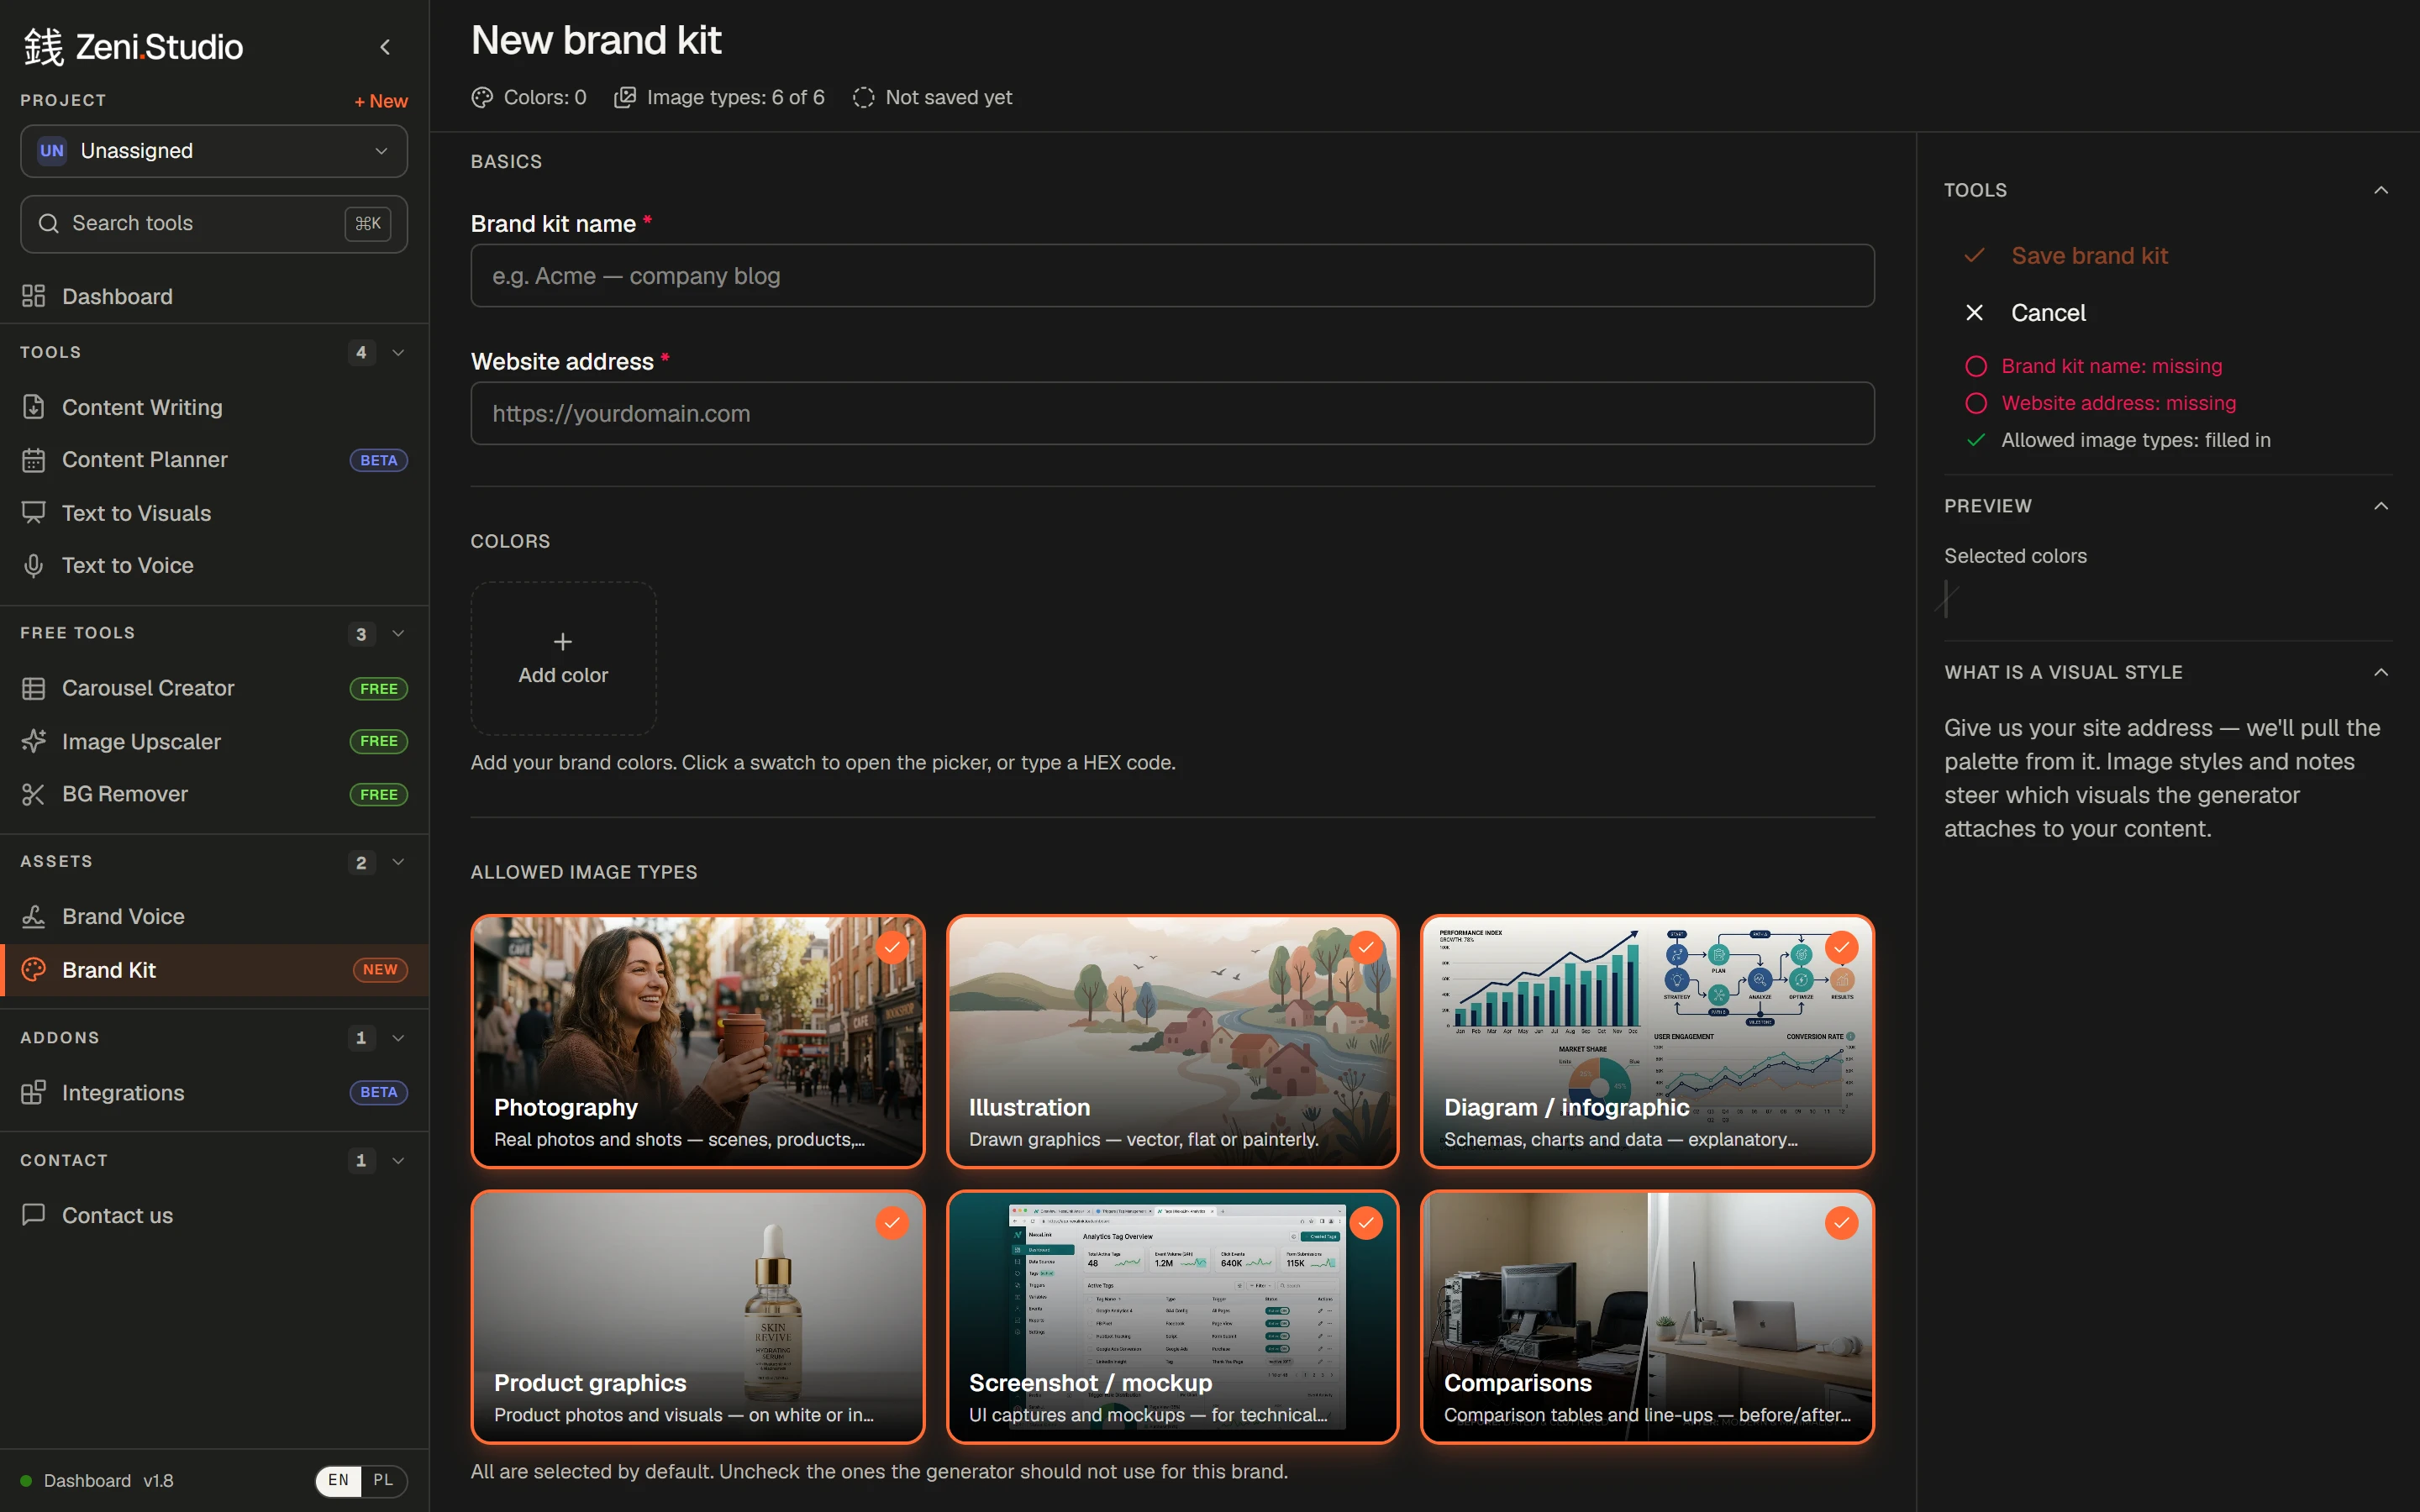Uncheck the Diagram / infographic image type
The image size is (2420, 1512).
(1841, 947)
